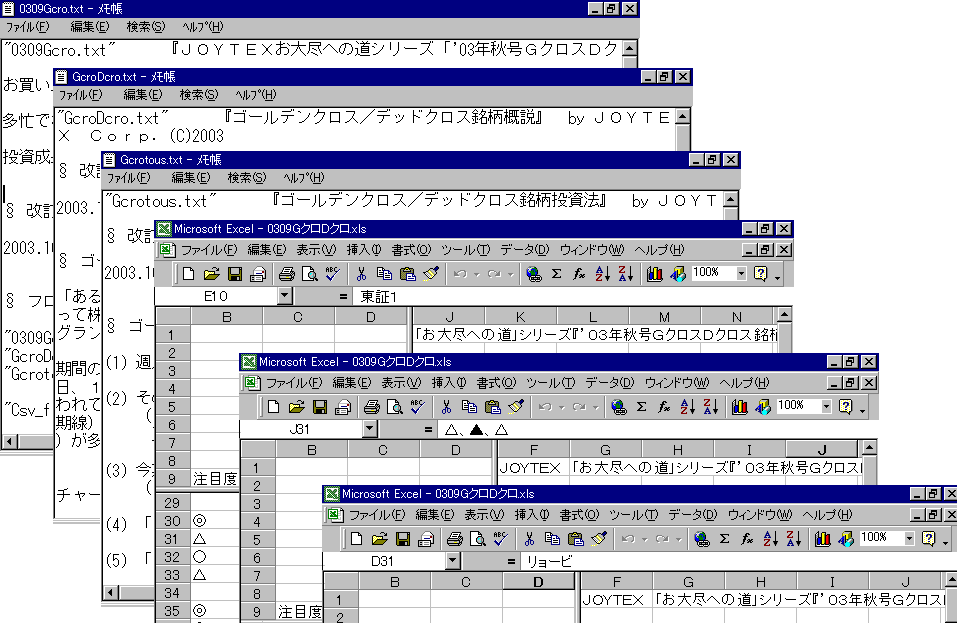The image size is (957, 623).
Task: Open Name Box dropdown showing E10
Action: [x=284, y=297]
